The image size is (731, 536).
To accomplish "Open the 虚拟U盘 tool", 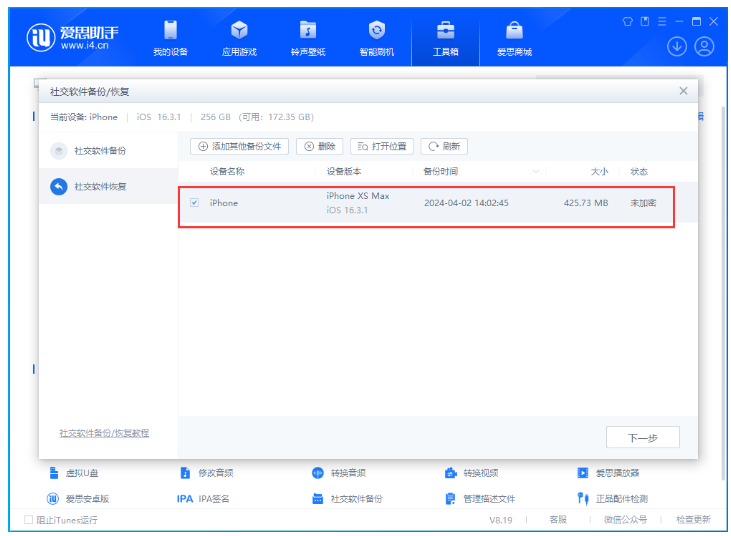I will click(x=74, y=473).
